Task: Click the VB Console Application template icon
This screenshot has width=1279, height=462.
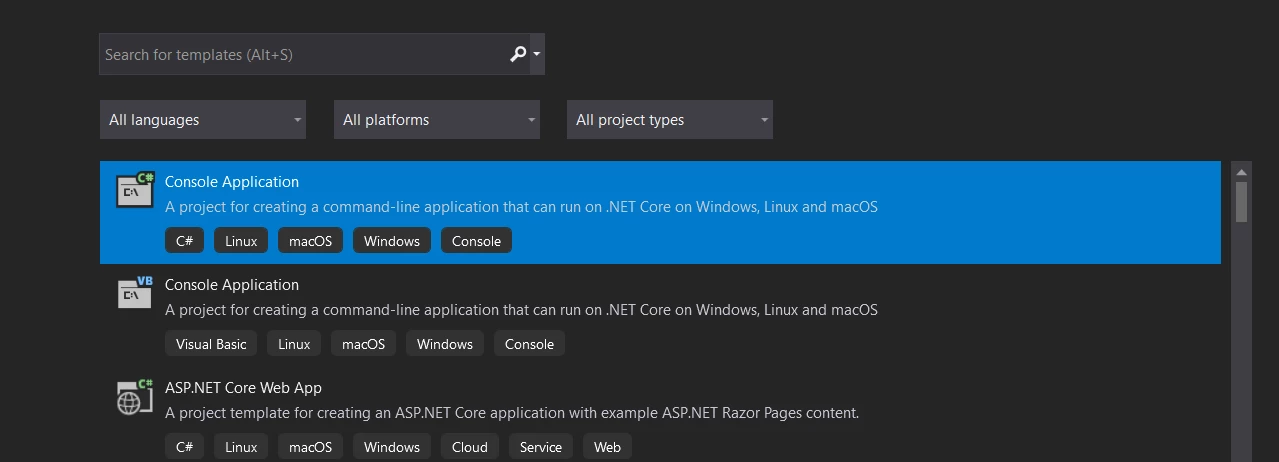Action: click(135, 293)
